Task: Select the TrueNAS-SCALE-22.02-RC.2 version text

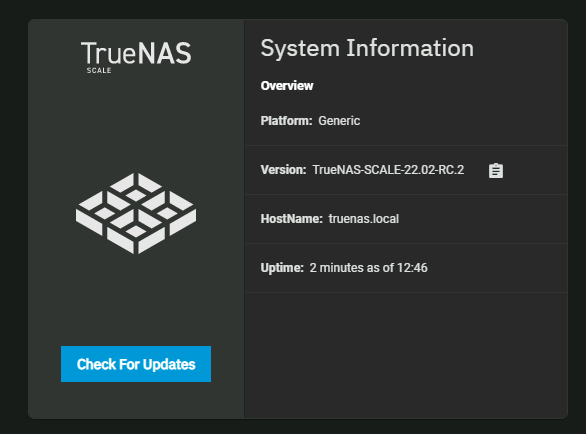Action: pos(388,170)
